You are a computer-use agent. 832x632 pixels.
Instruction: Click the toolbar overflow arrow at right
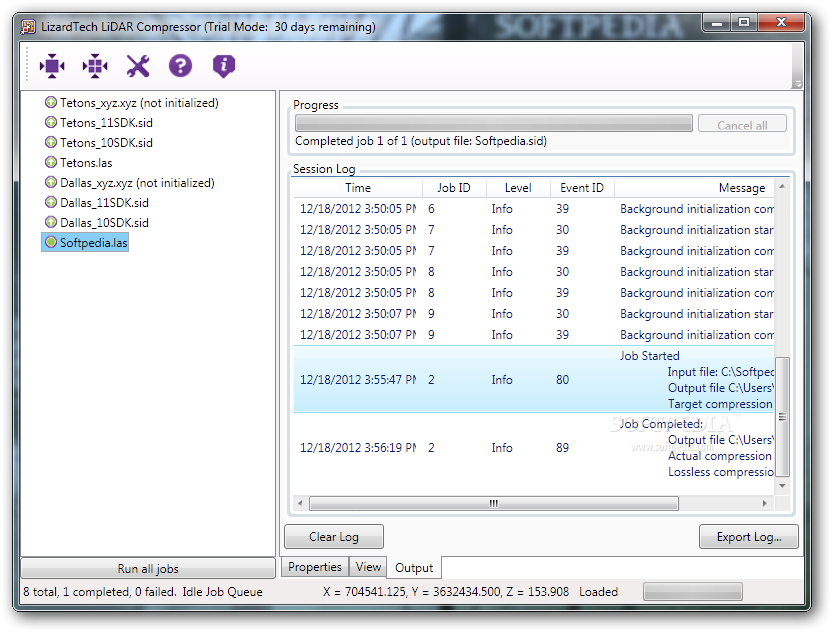(797, 84)
